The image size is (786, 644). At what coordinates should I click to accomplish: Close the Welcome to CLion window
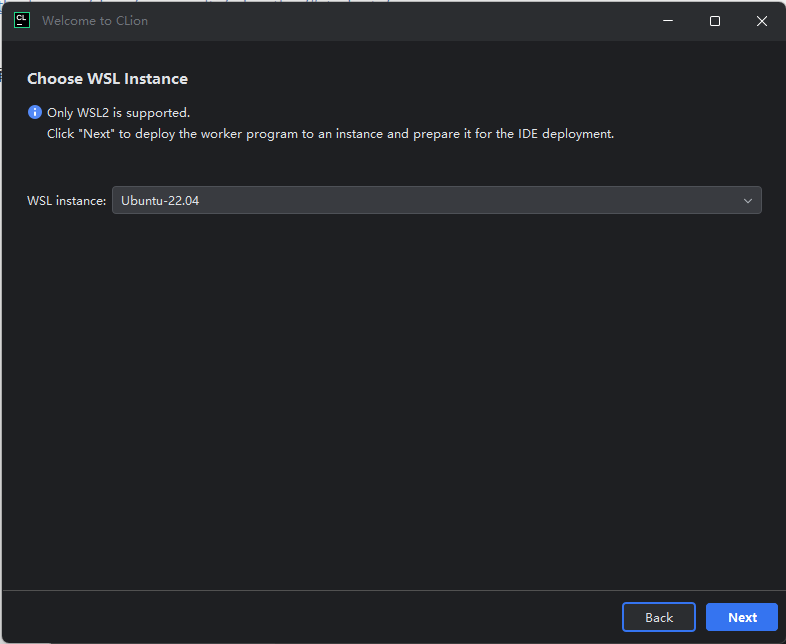(x=762, y=21)
